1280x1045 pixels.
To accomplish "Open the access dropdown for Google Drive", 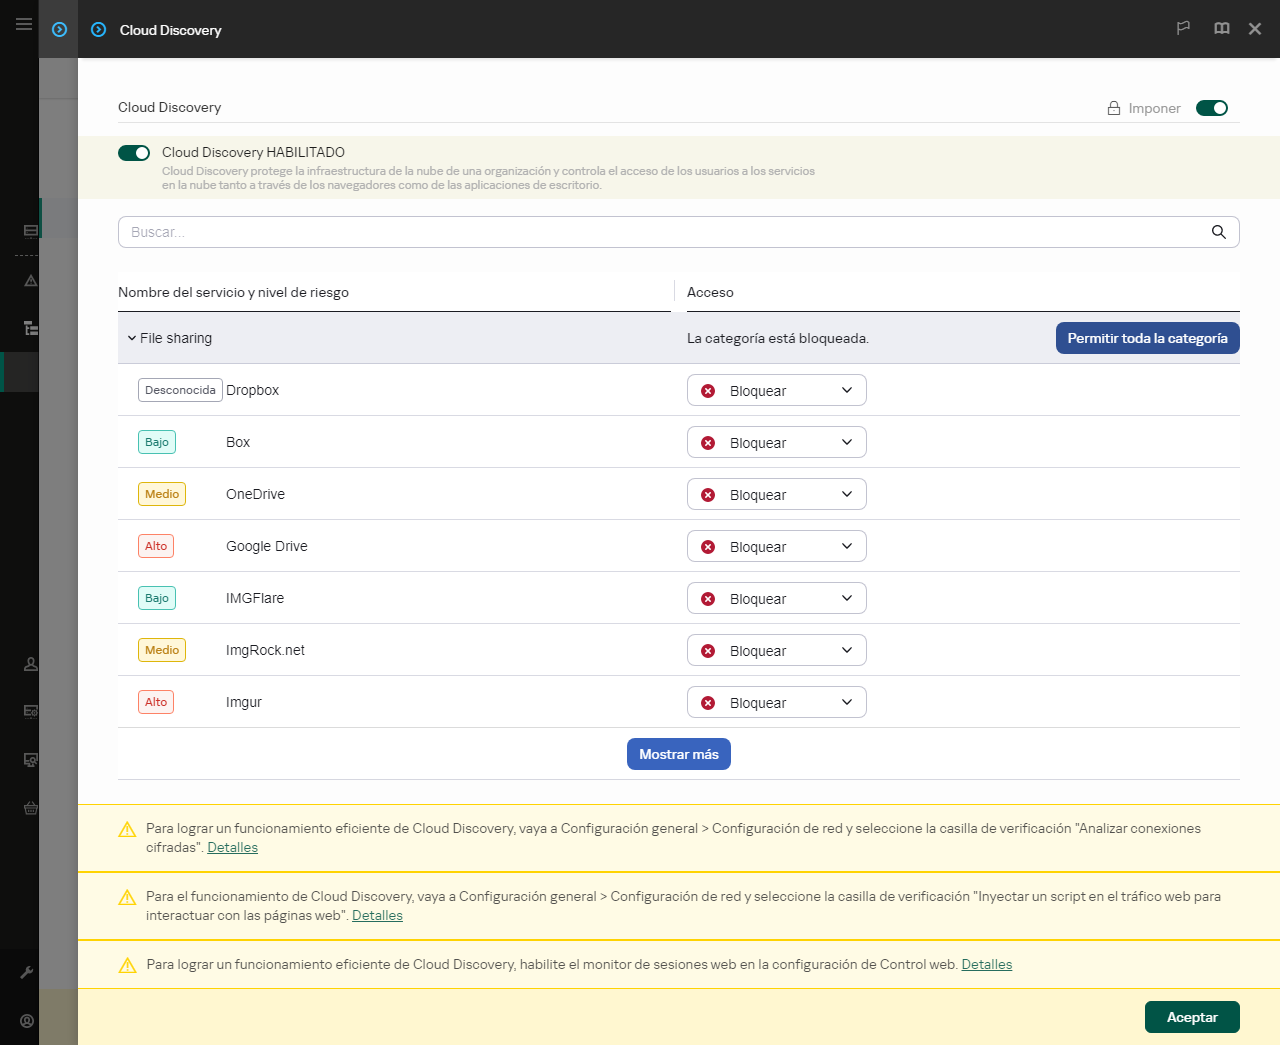I will click(776, 546).
